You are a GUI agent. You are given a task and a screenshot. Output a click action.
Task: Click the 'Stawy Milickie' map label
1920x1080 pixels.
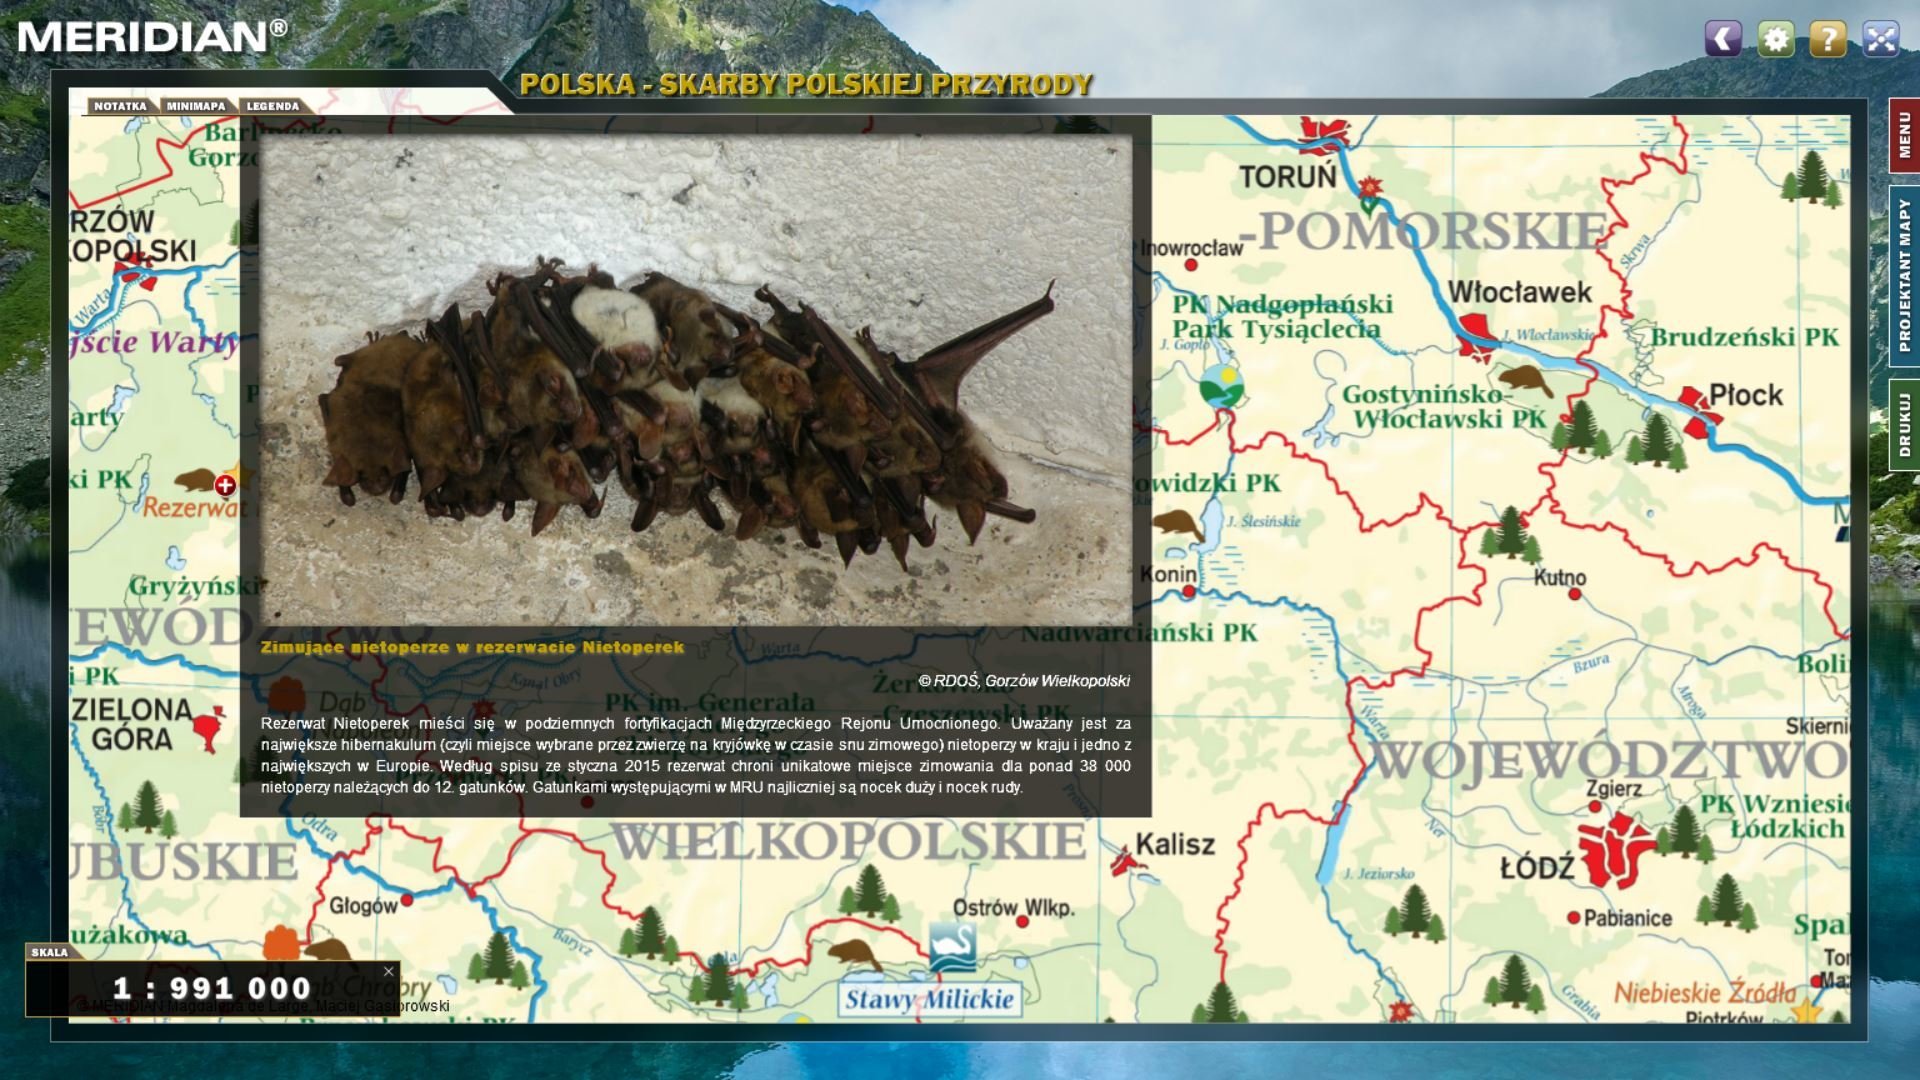click(x=930, y=999)
